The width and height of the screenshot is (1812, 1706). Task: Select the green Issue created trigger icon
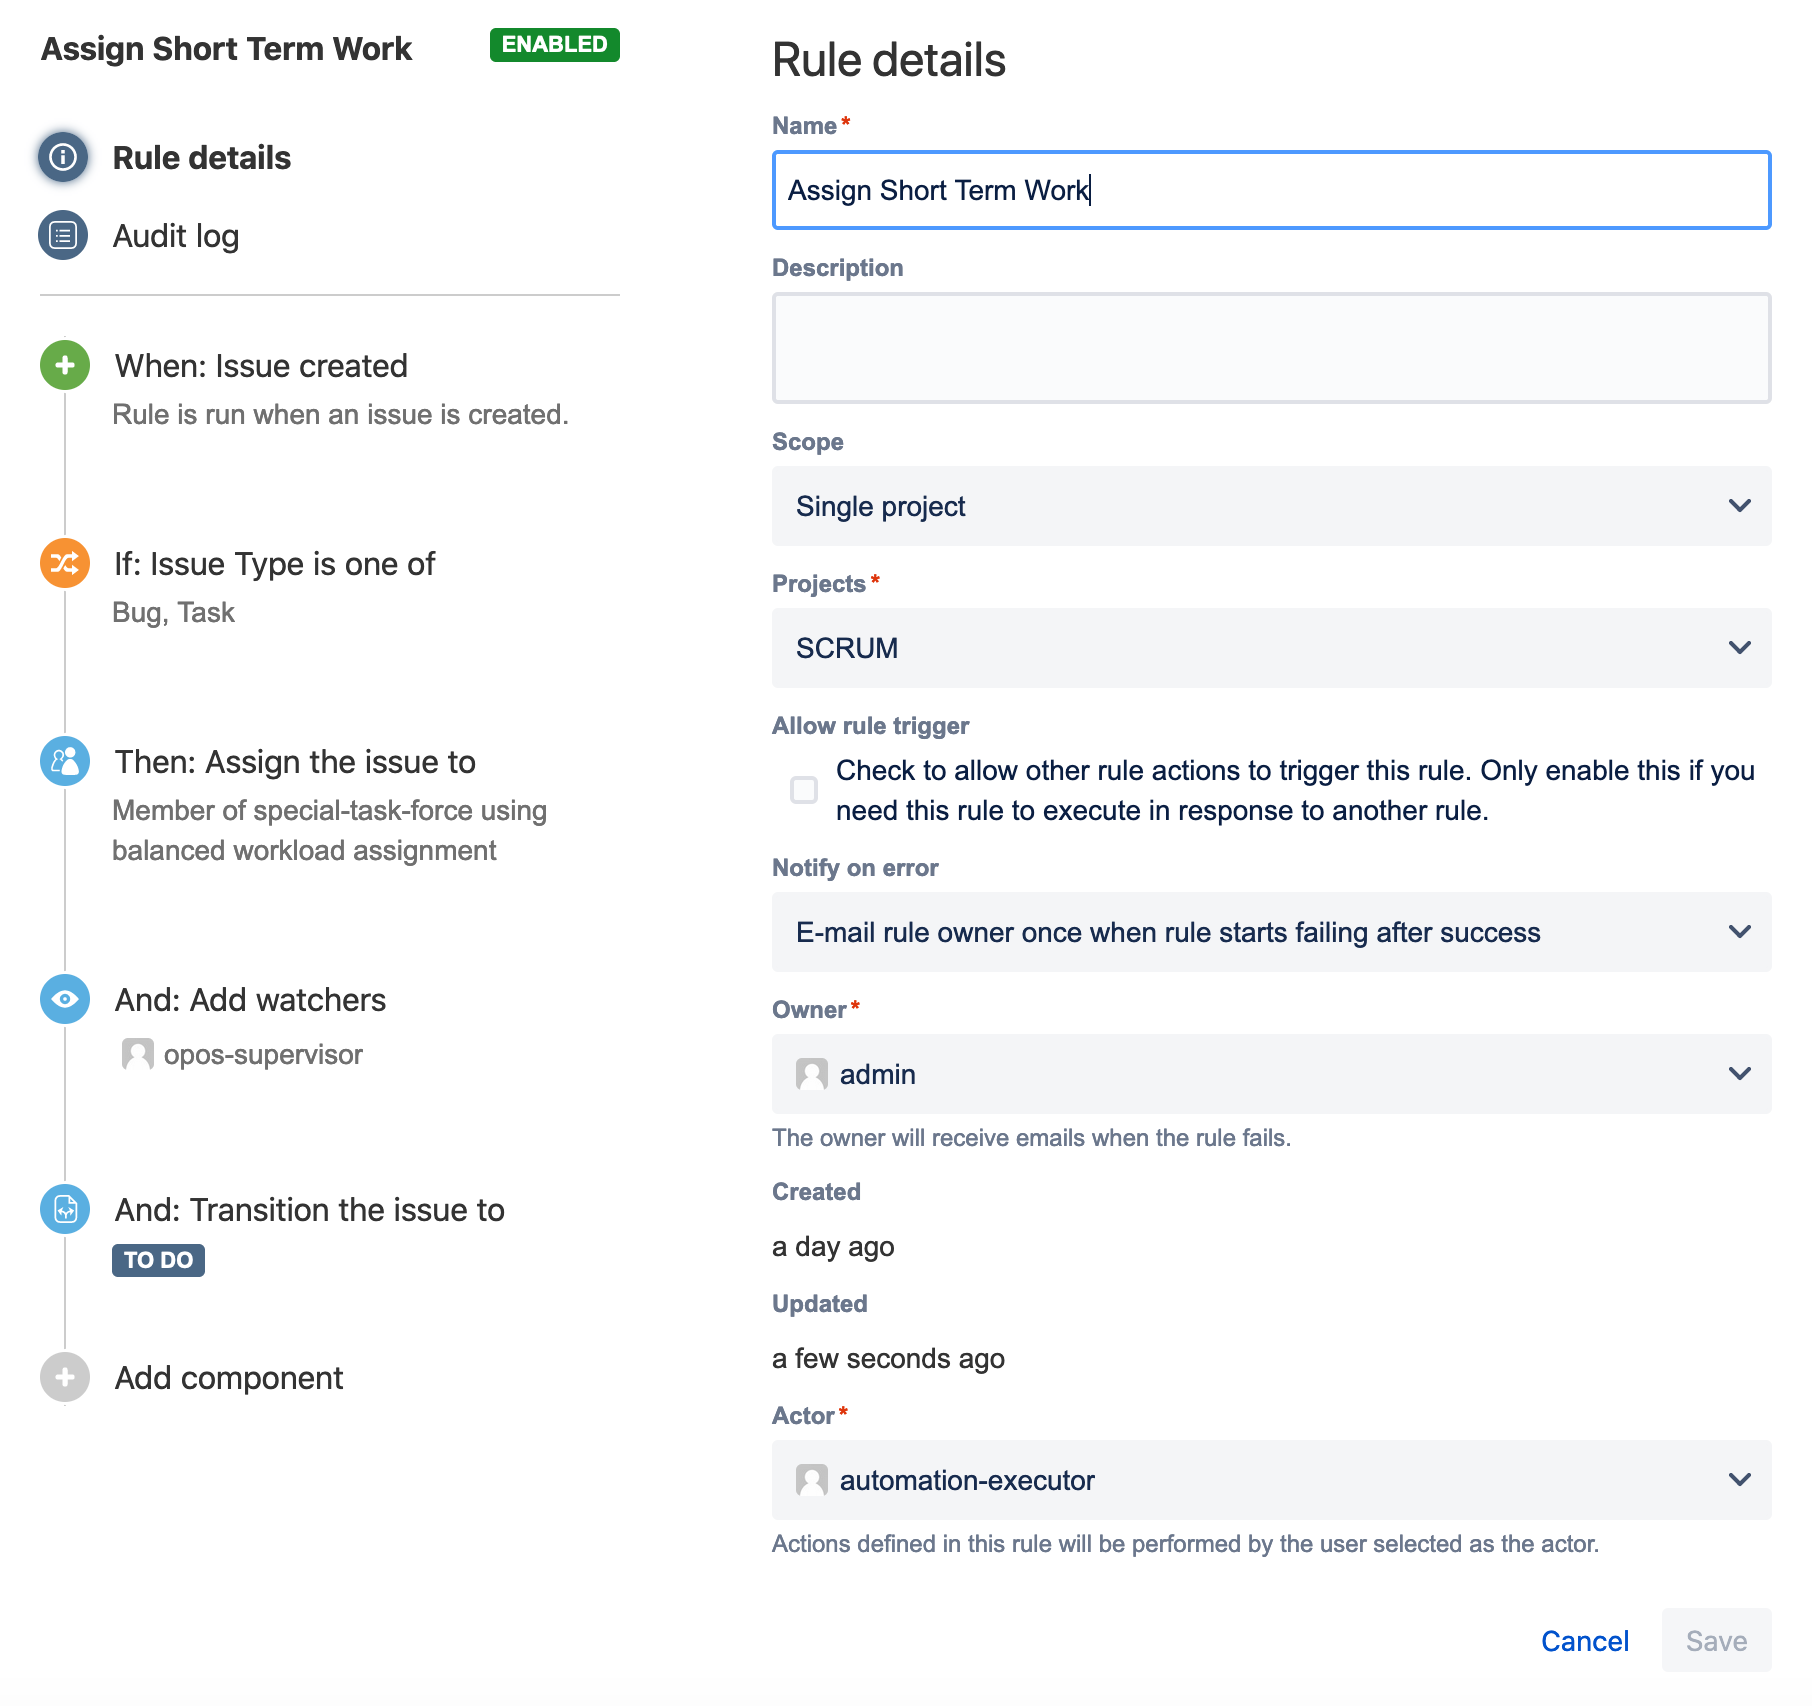(65, 365)
